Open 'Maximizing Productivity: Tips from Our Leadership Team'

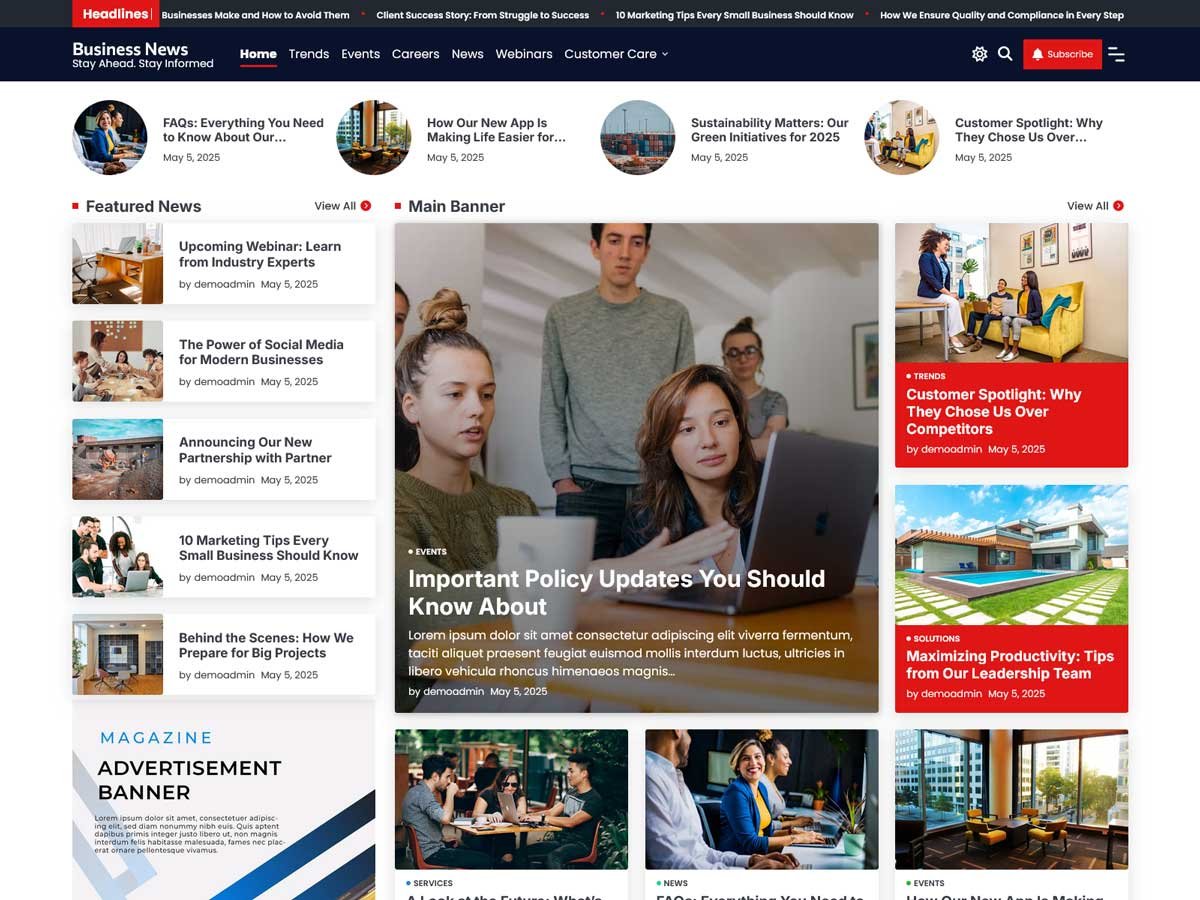(x=1010, y=665)
